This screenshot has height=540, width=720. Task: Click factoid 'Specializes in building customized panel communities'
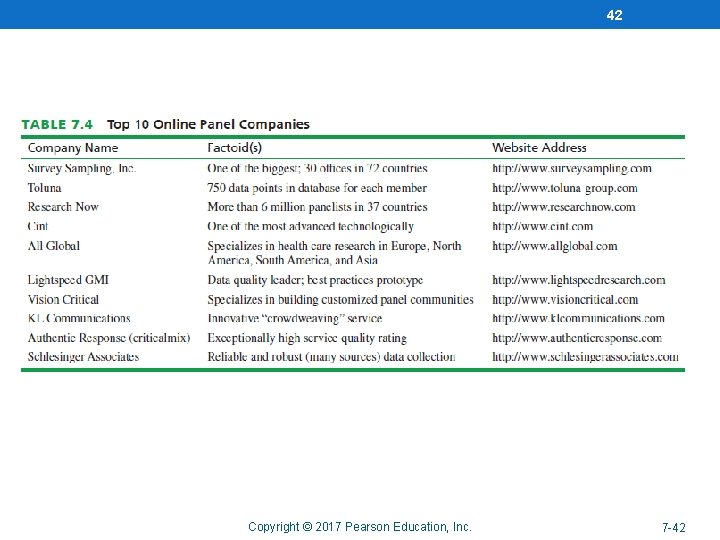click(340, 300)
